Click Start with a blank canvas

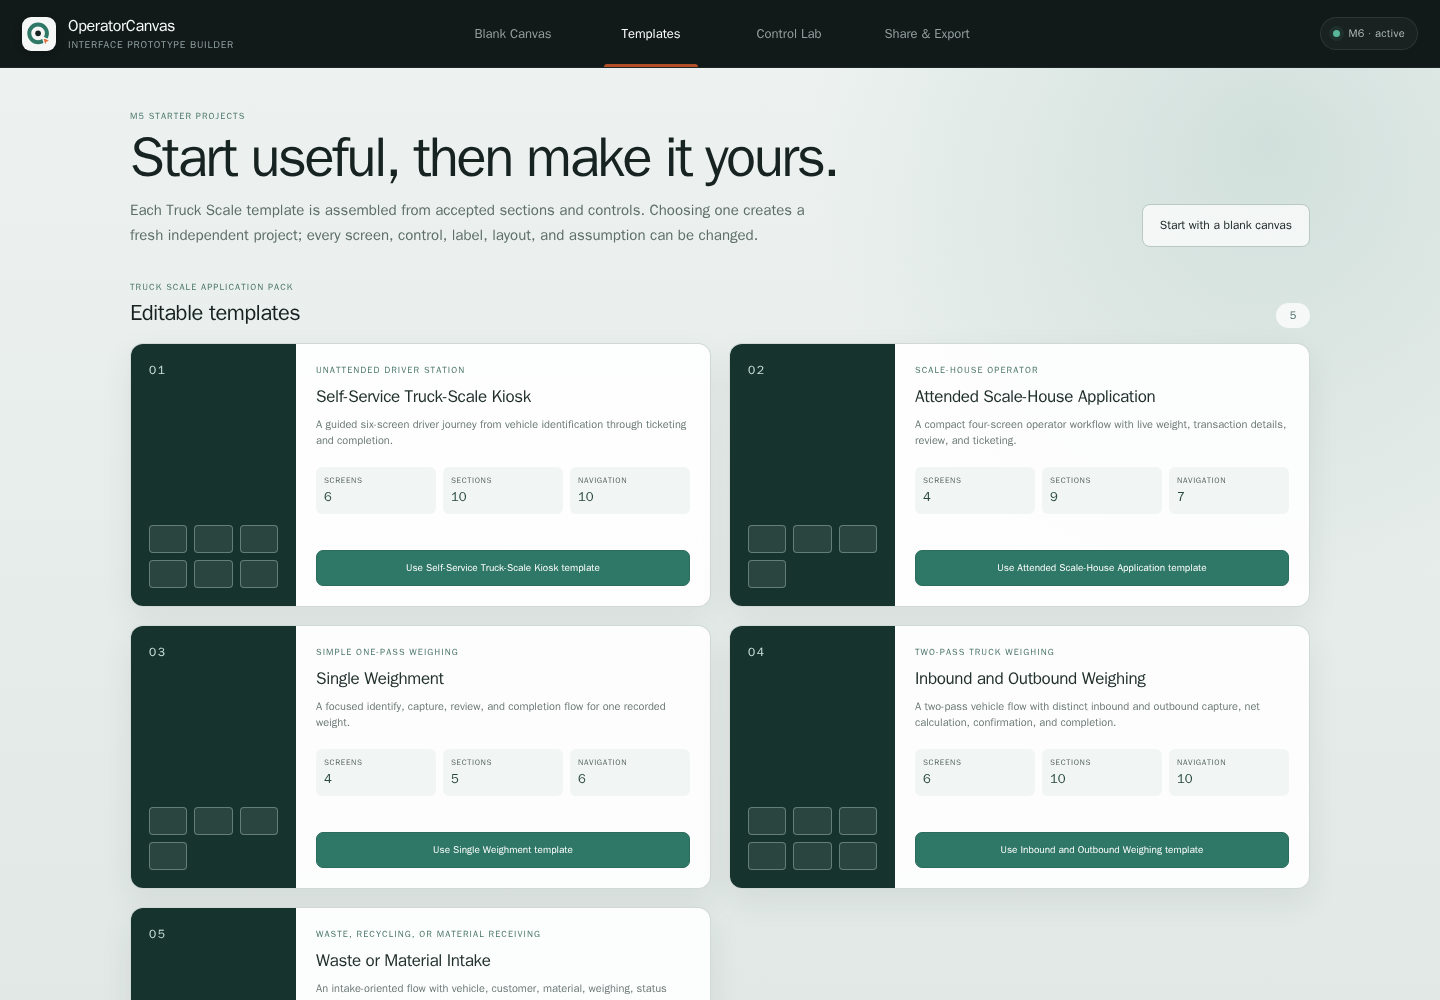tap(1226, 226)
